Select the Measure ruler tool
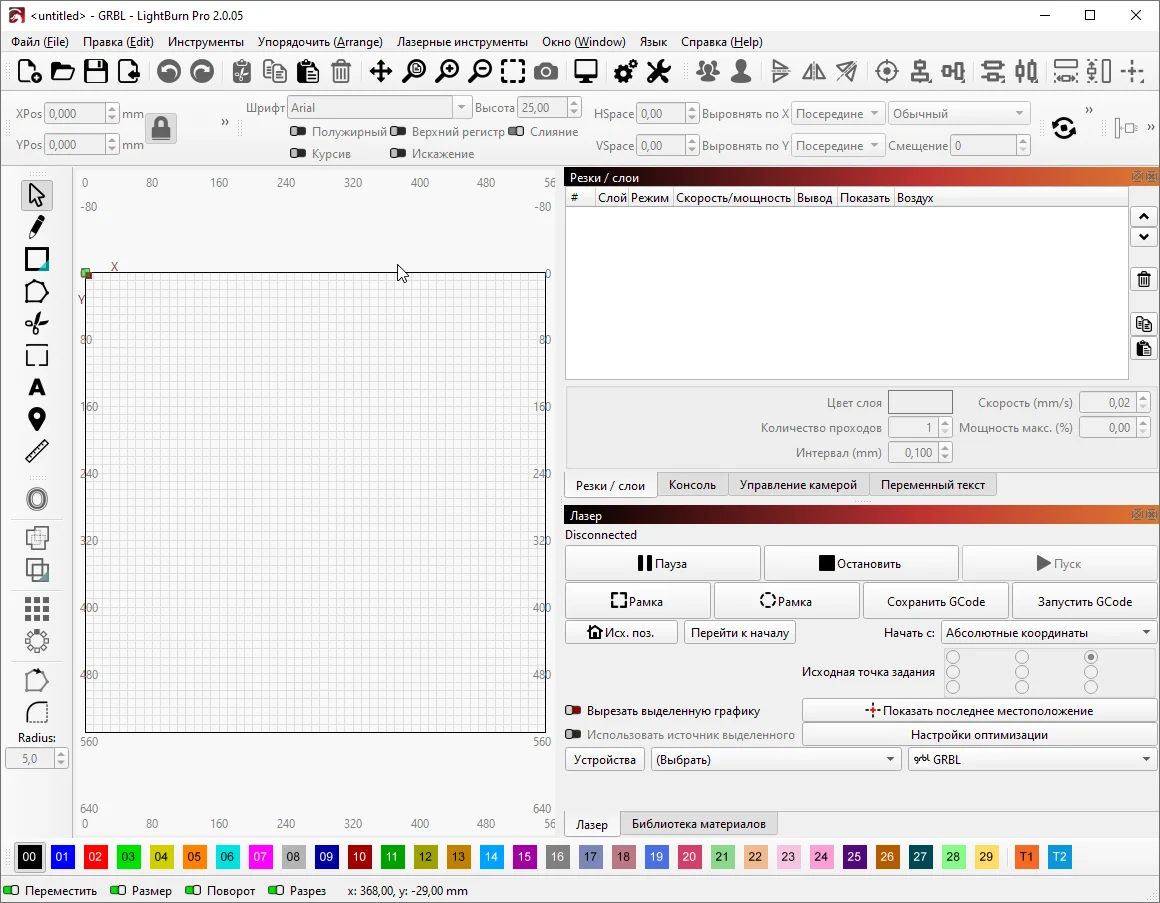1160x903 pixels. click(x=37, y=451)
